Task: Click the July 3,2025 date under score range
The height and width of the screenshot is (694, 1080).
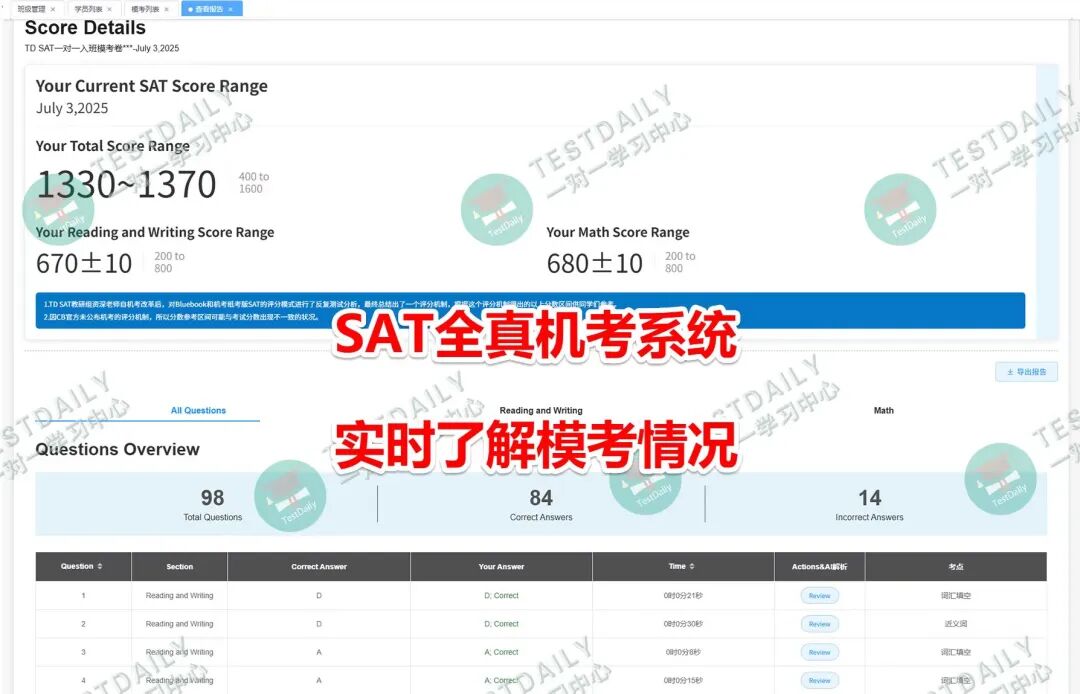Action: click(72, 108)
